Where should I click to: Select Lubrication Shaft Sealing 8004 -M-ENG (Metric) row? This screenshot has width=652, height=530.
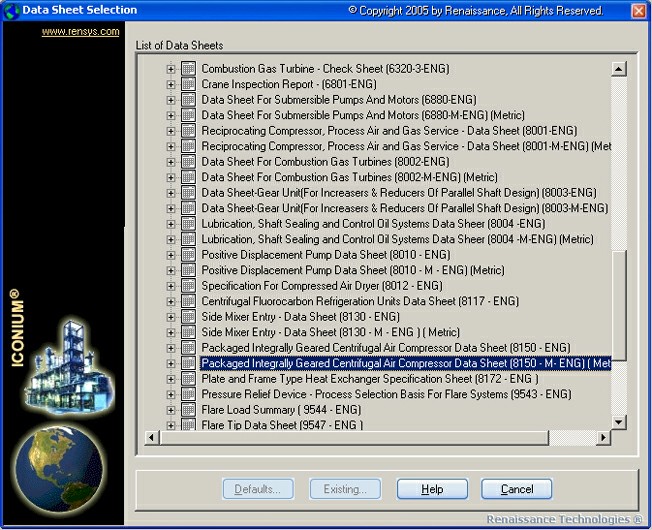tap(398, 239)
